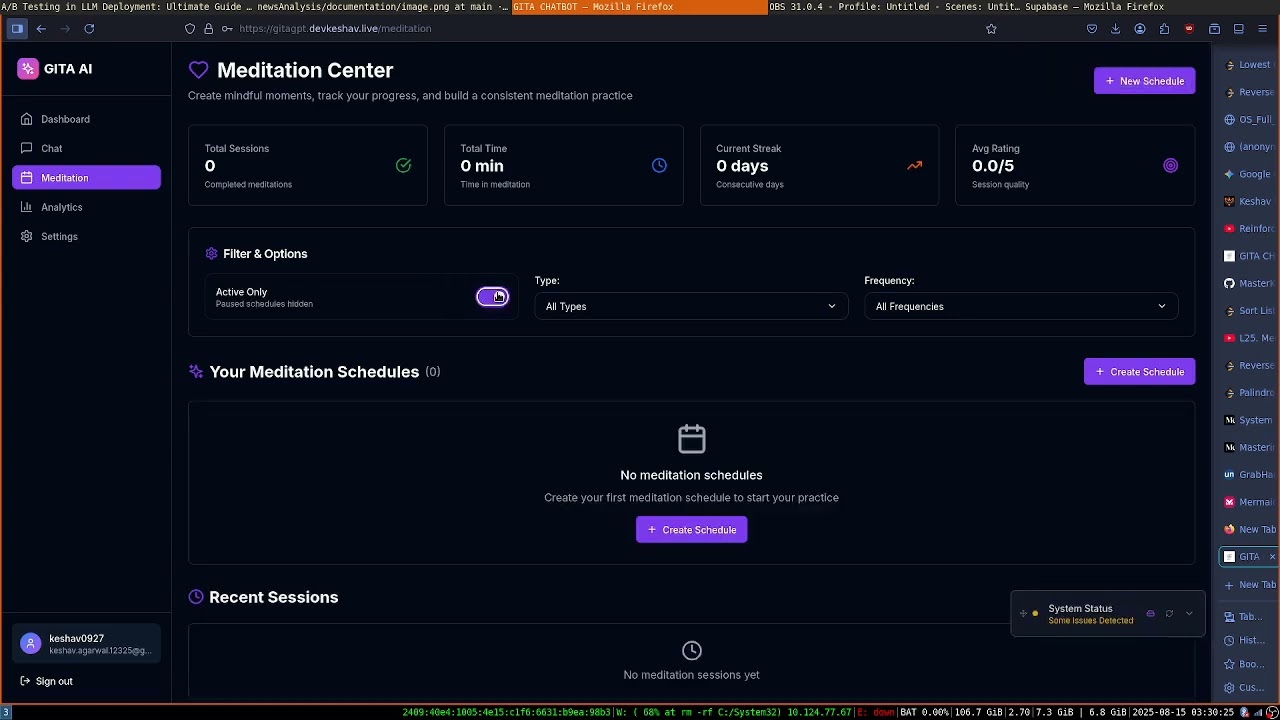The width and height of the screenshot is (1280, 720).
Task: Bookmark this page with star icon
Action: pyautogui.click(x=991, y=29)
